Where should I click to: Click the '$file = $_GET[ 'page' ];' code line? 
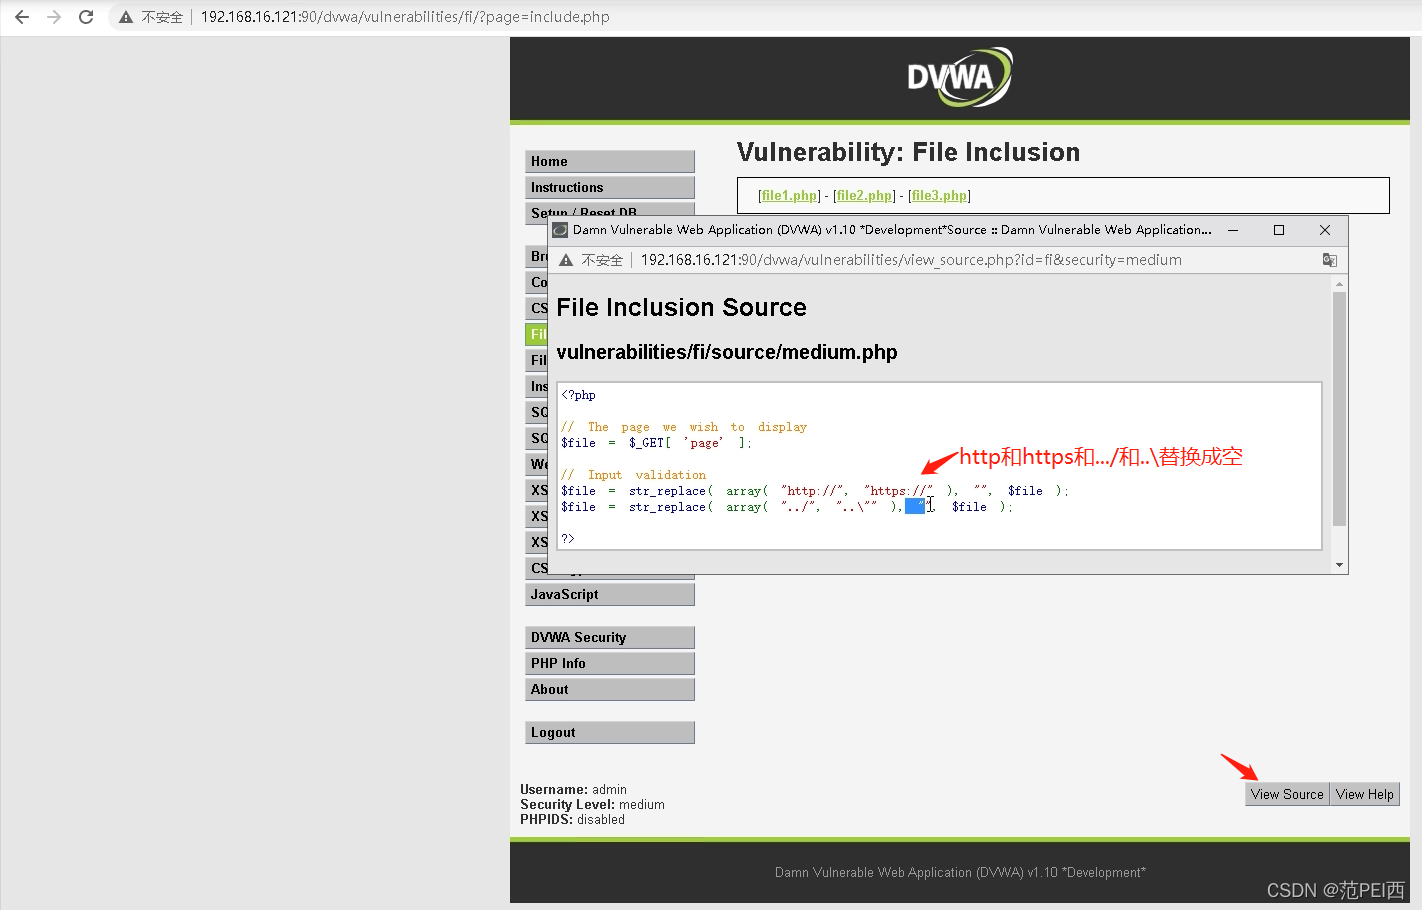[657, 443]
